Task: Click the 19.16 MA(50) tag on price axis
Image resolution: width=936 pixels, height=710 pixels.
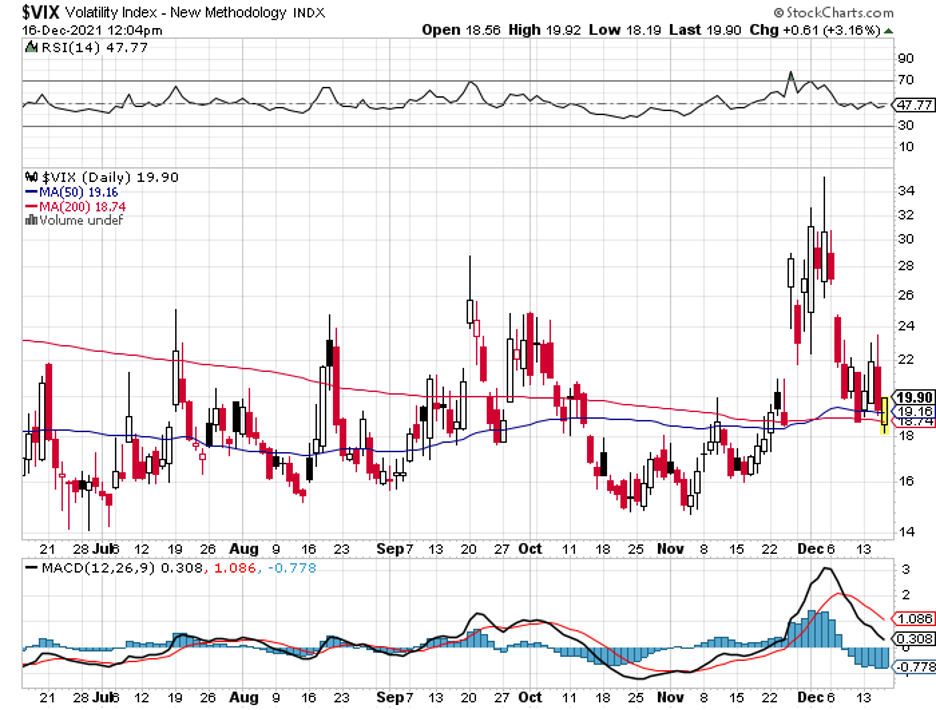Action: coord(914,411)
